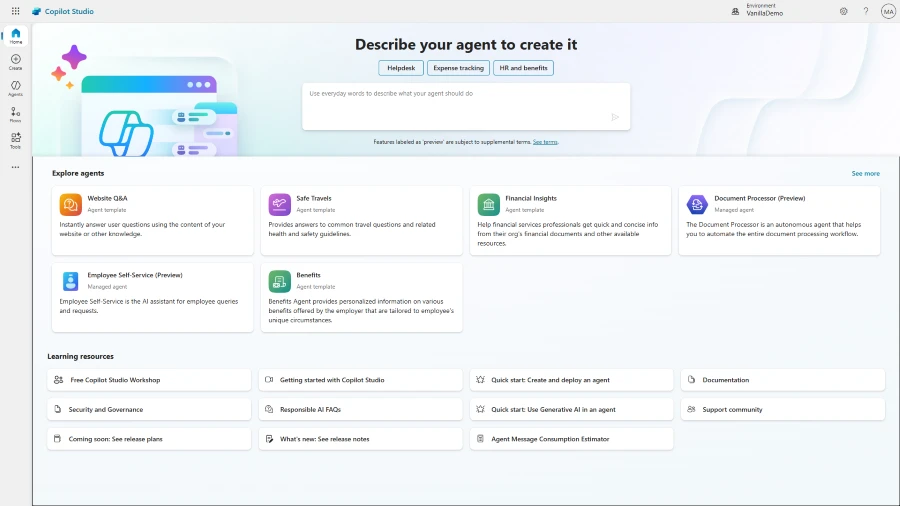Open the settings gear icon
Screen dimensions: 900x506
tap(843, 11)
